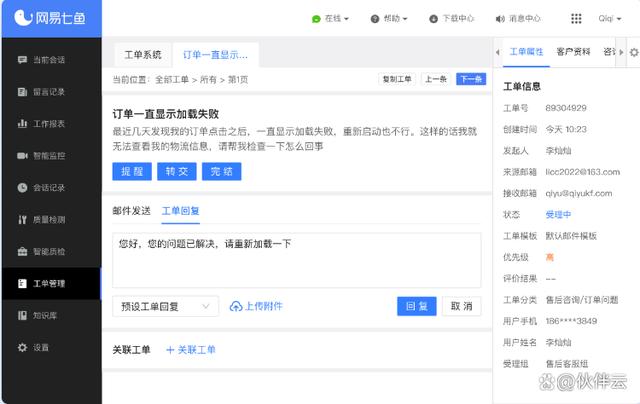Open 消息中心 speaker icon

(500, 18)
